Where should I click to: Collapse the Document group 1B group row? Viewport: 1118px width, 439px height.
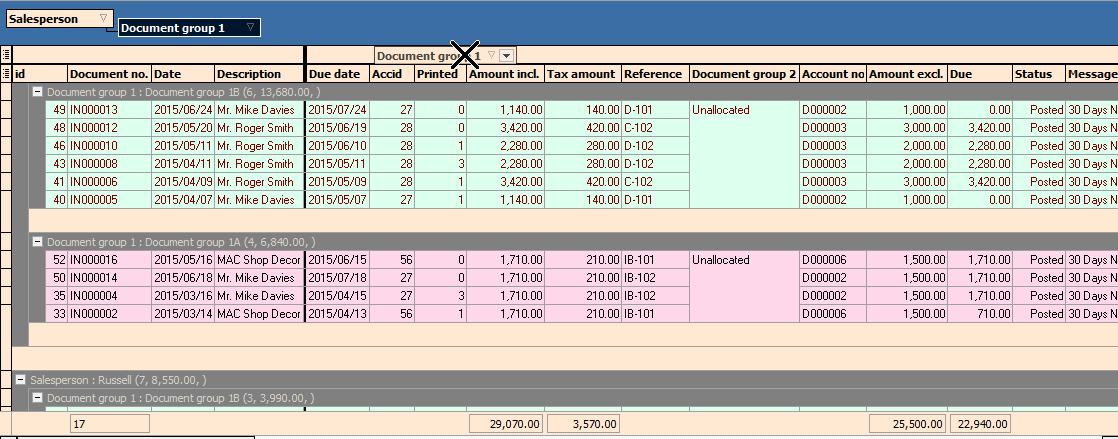point(37,91)
